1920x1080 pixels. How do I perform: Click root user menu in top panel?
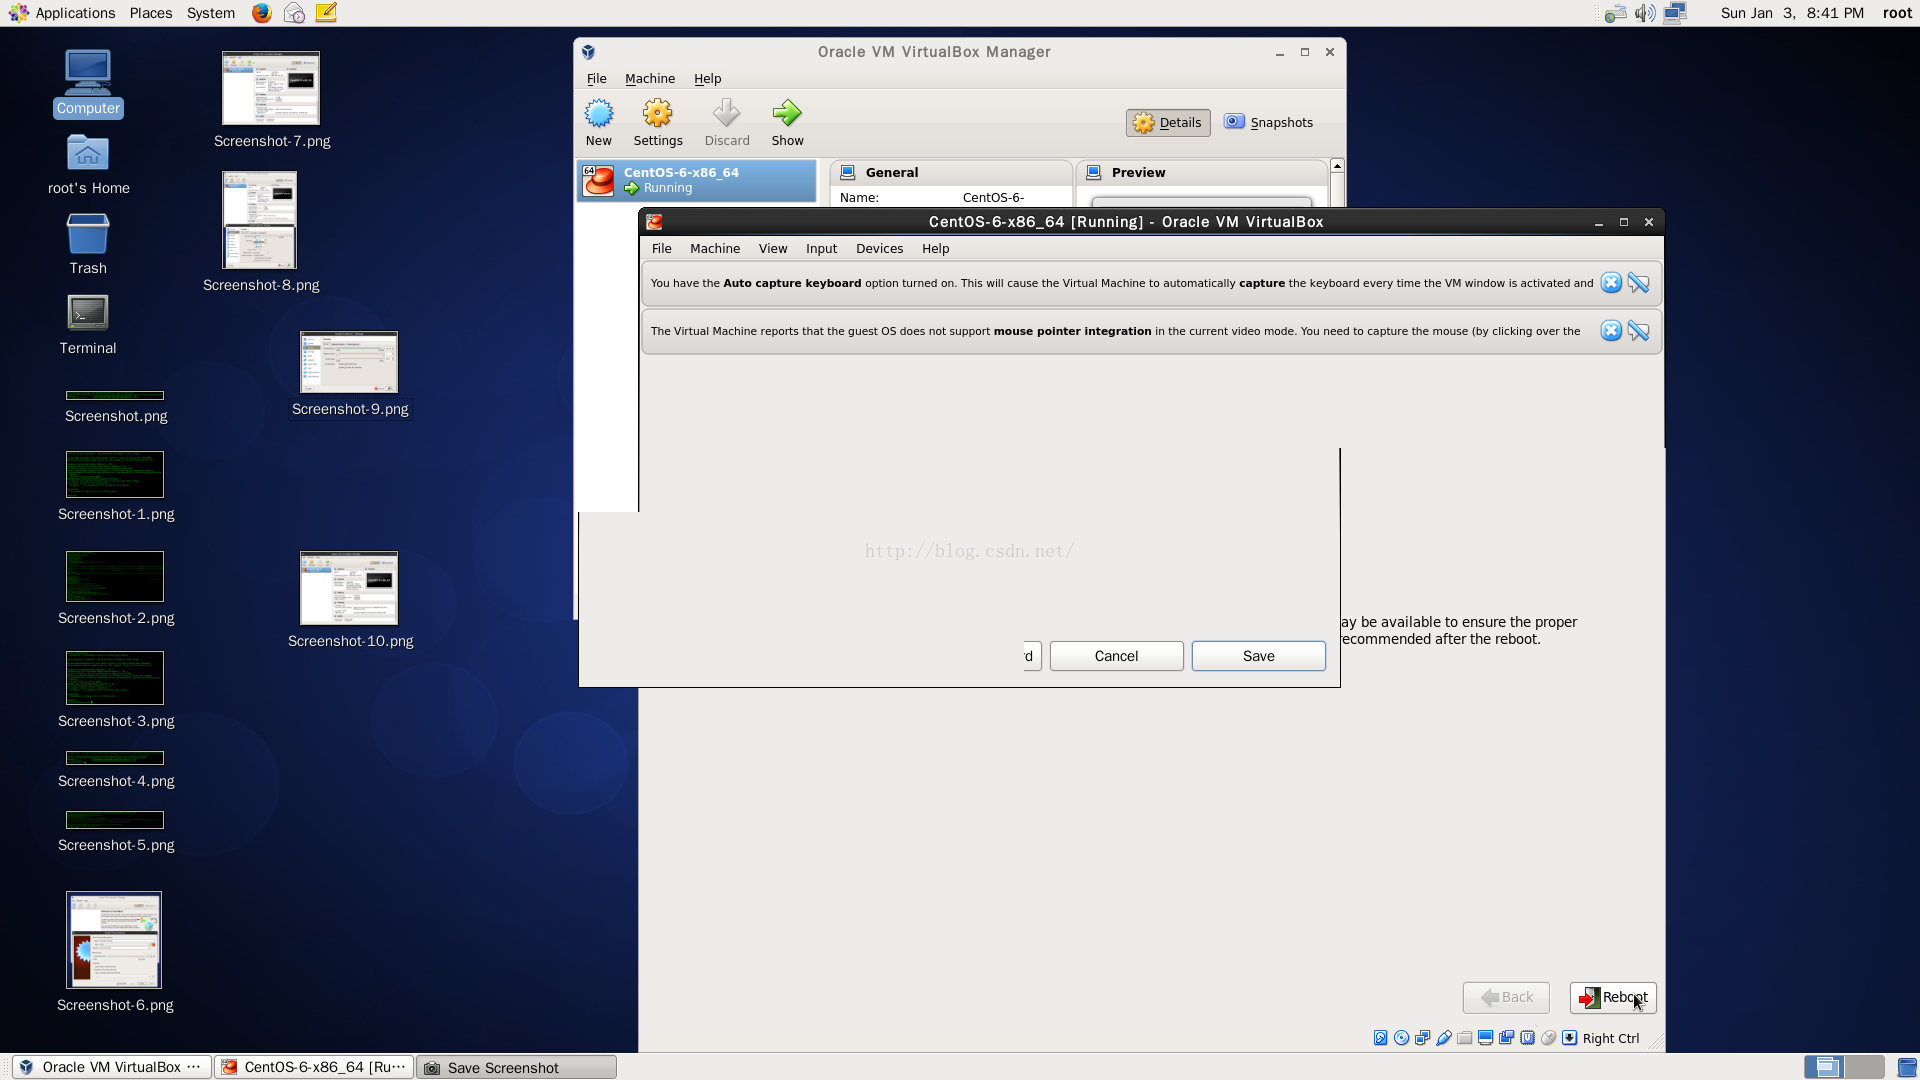1897,13
